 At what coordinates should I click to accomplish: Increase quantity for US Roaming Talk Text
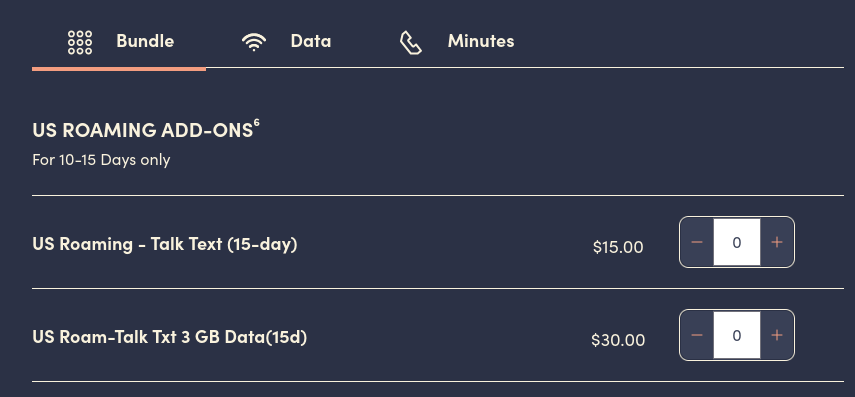point(777,242)
